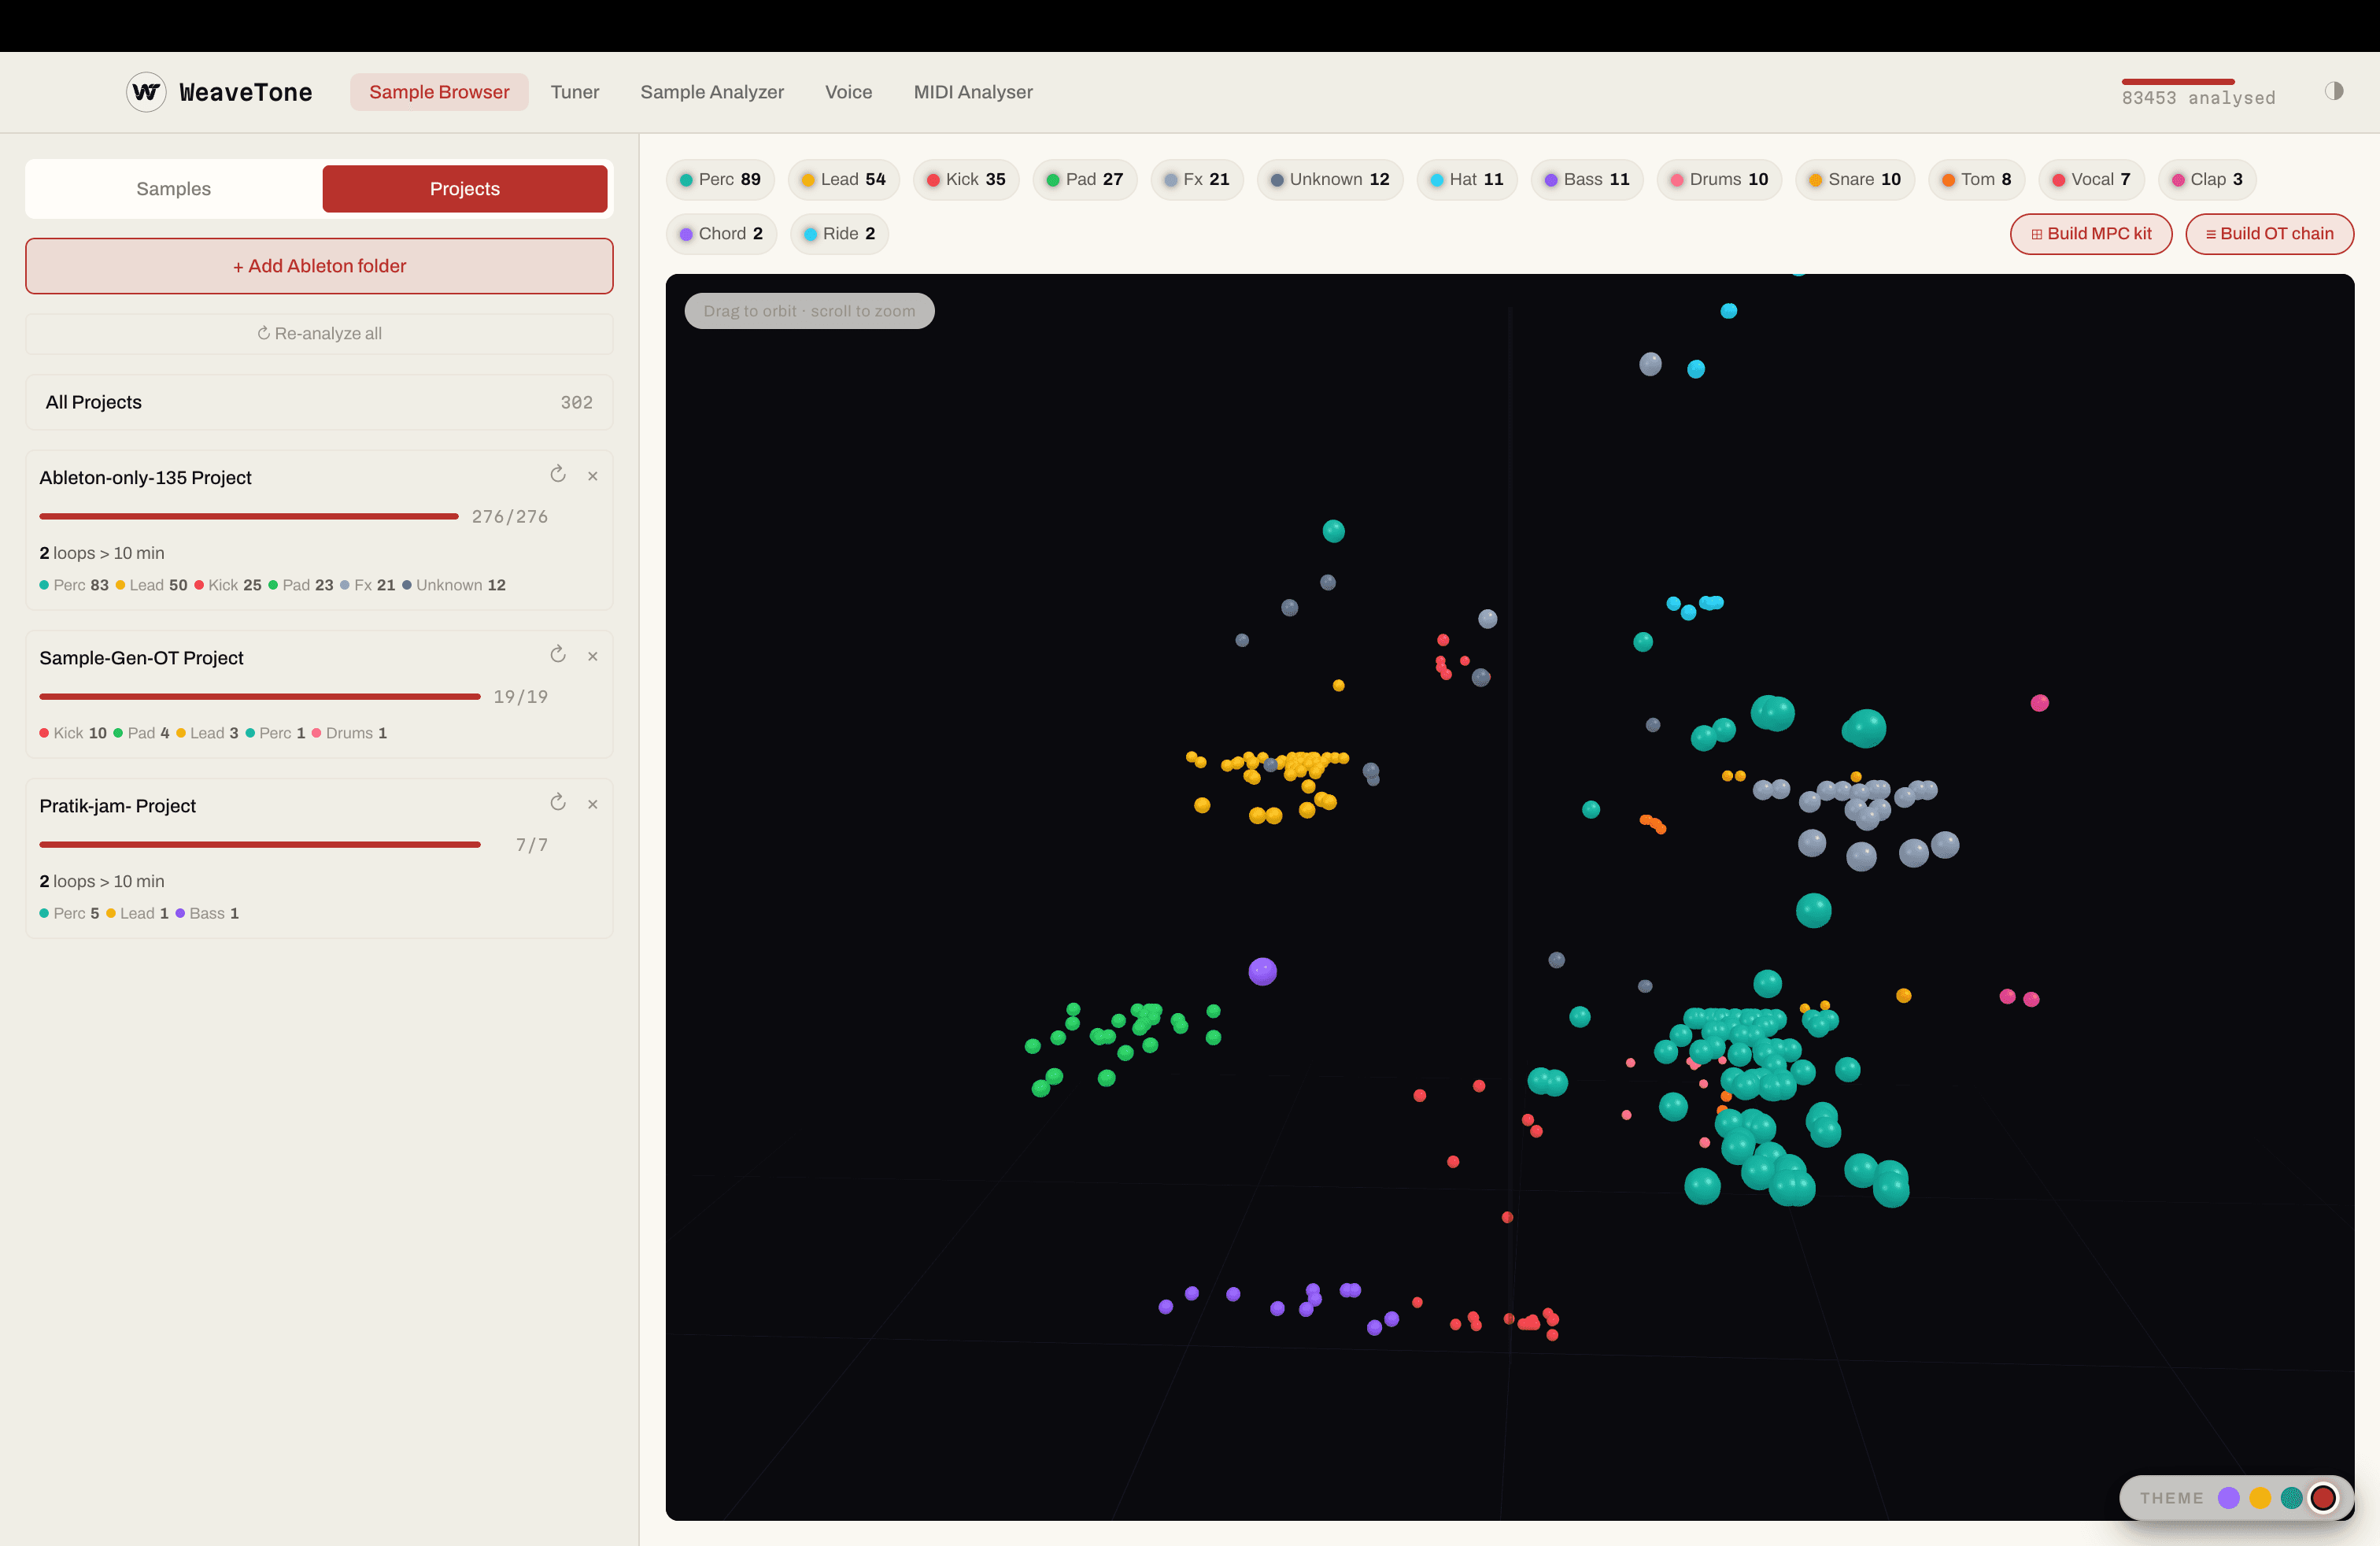Viewport: 2380px width, 1546px height.
Task: Open the Sample Analyzer tab
Action: pyautogui.click(x=712, y=92)
